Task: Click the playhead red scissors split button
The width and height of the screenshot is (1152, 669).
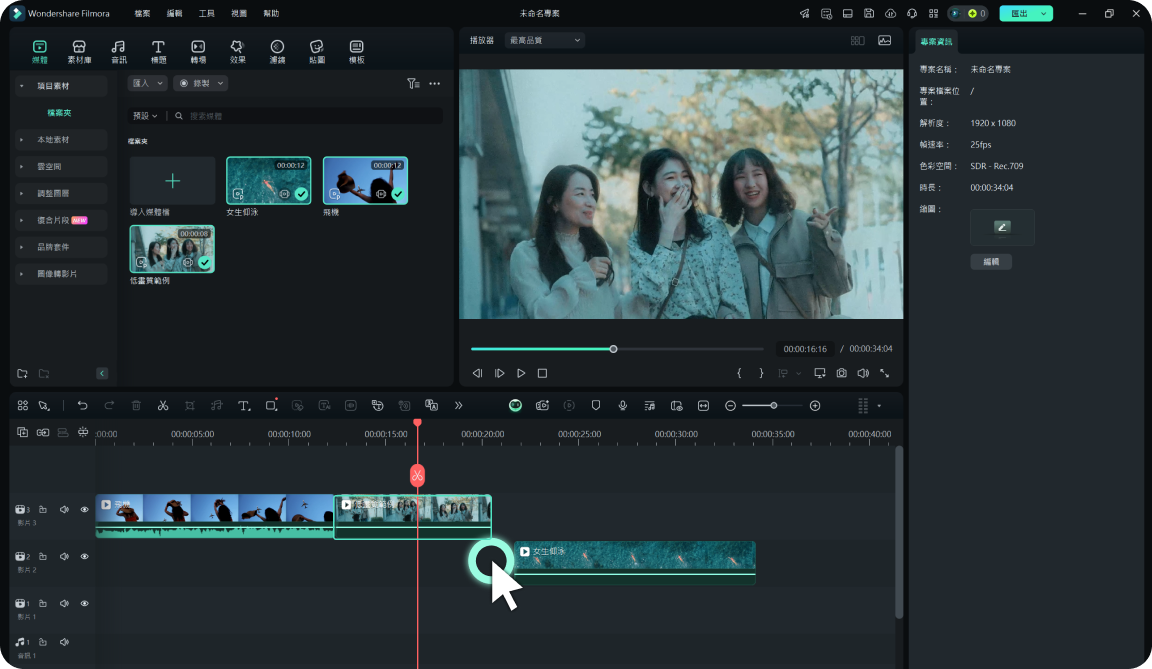Action: tap(417, 476)
